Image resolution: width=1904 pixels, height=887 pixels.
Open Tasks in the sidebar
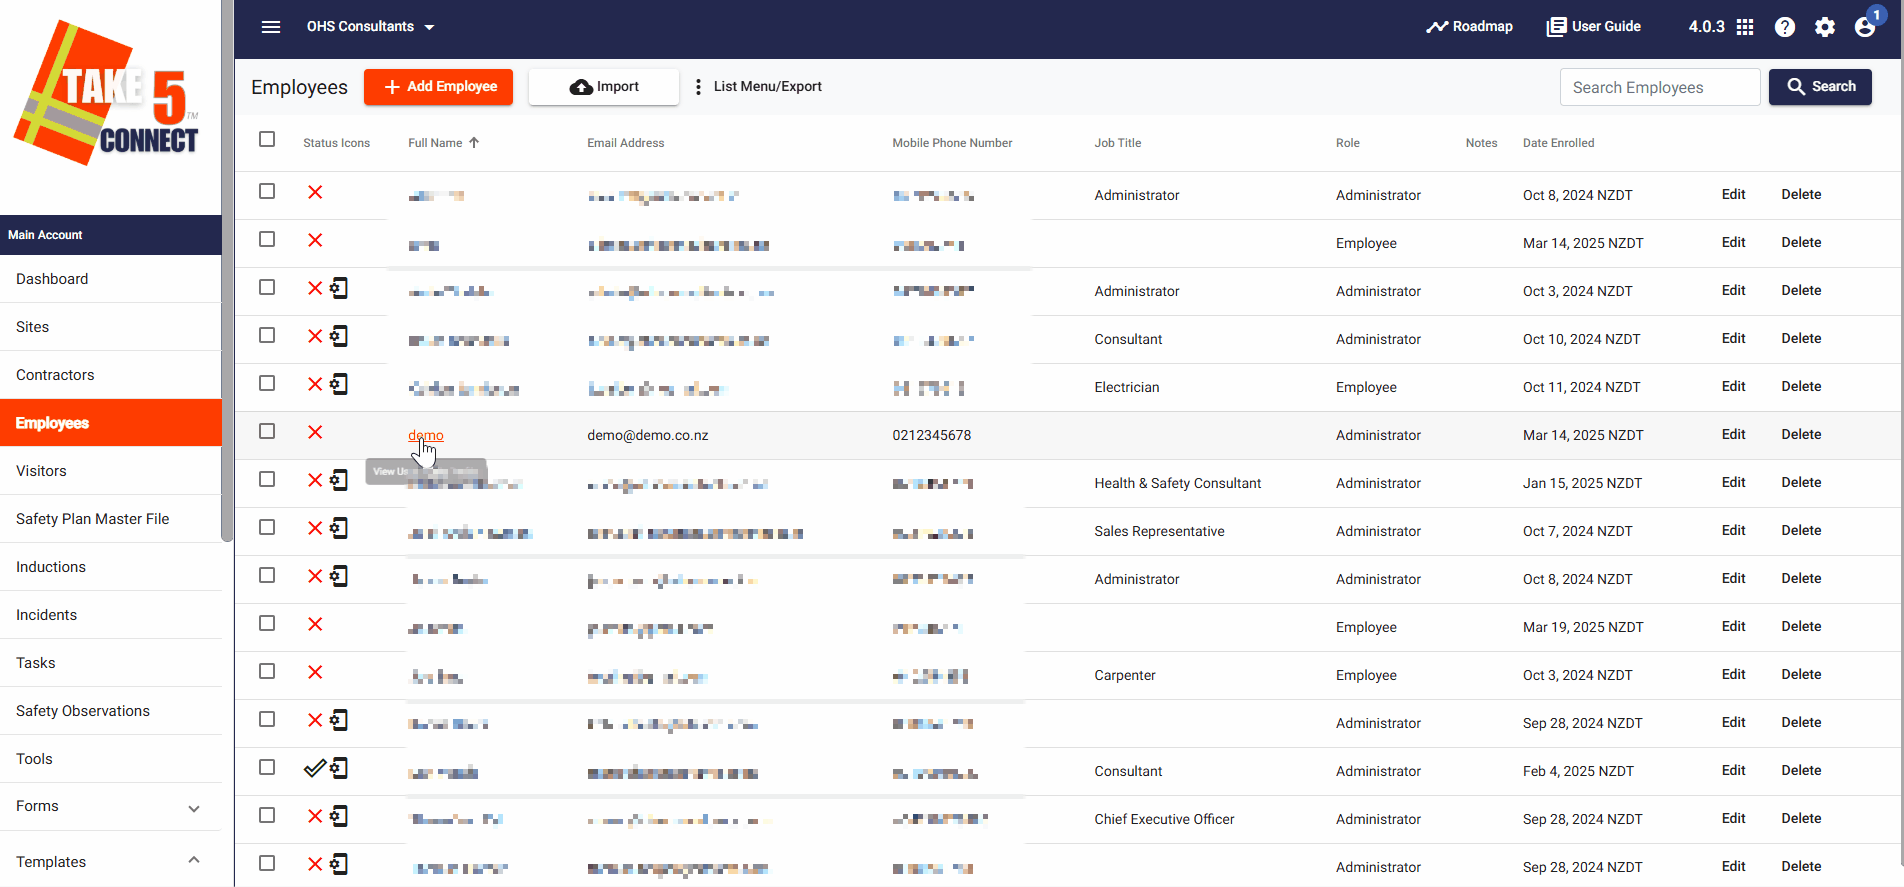111,663
